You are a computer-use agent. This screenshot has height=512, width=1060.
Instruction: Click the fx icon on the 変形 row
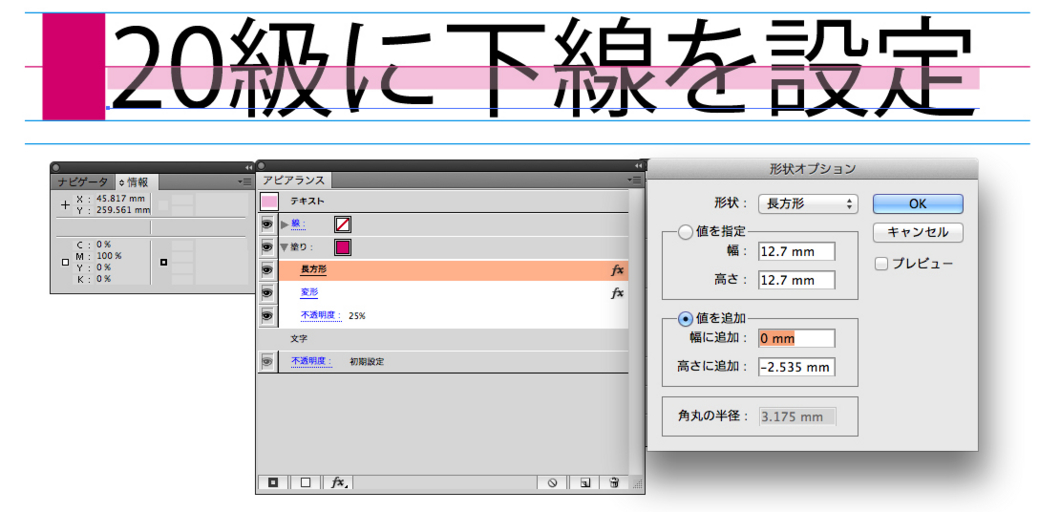[617, 293]
